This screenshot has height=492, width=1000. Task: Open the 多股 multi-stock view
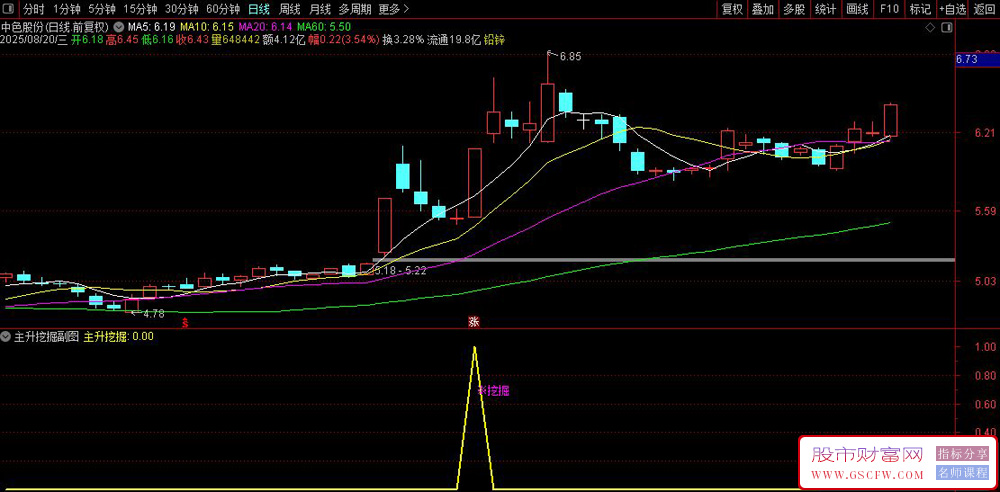794,9
